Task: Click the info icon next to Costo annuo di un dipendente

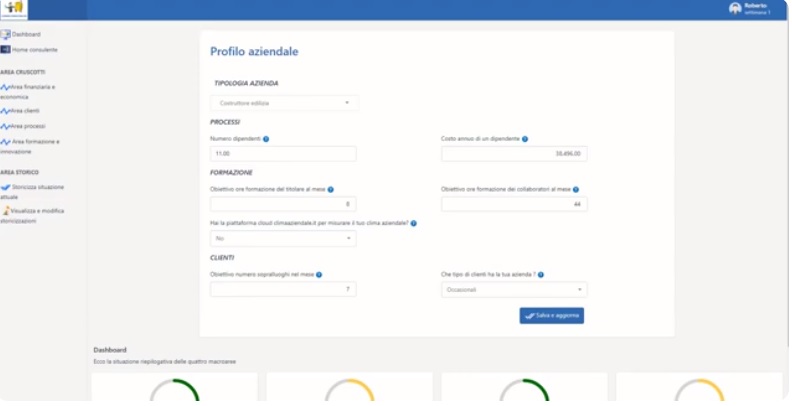Action: (x=525, y=139)
